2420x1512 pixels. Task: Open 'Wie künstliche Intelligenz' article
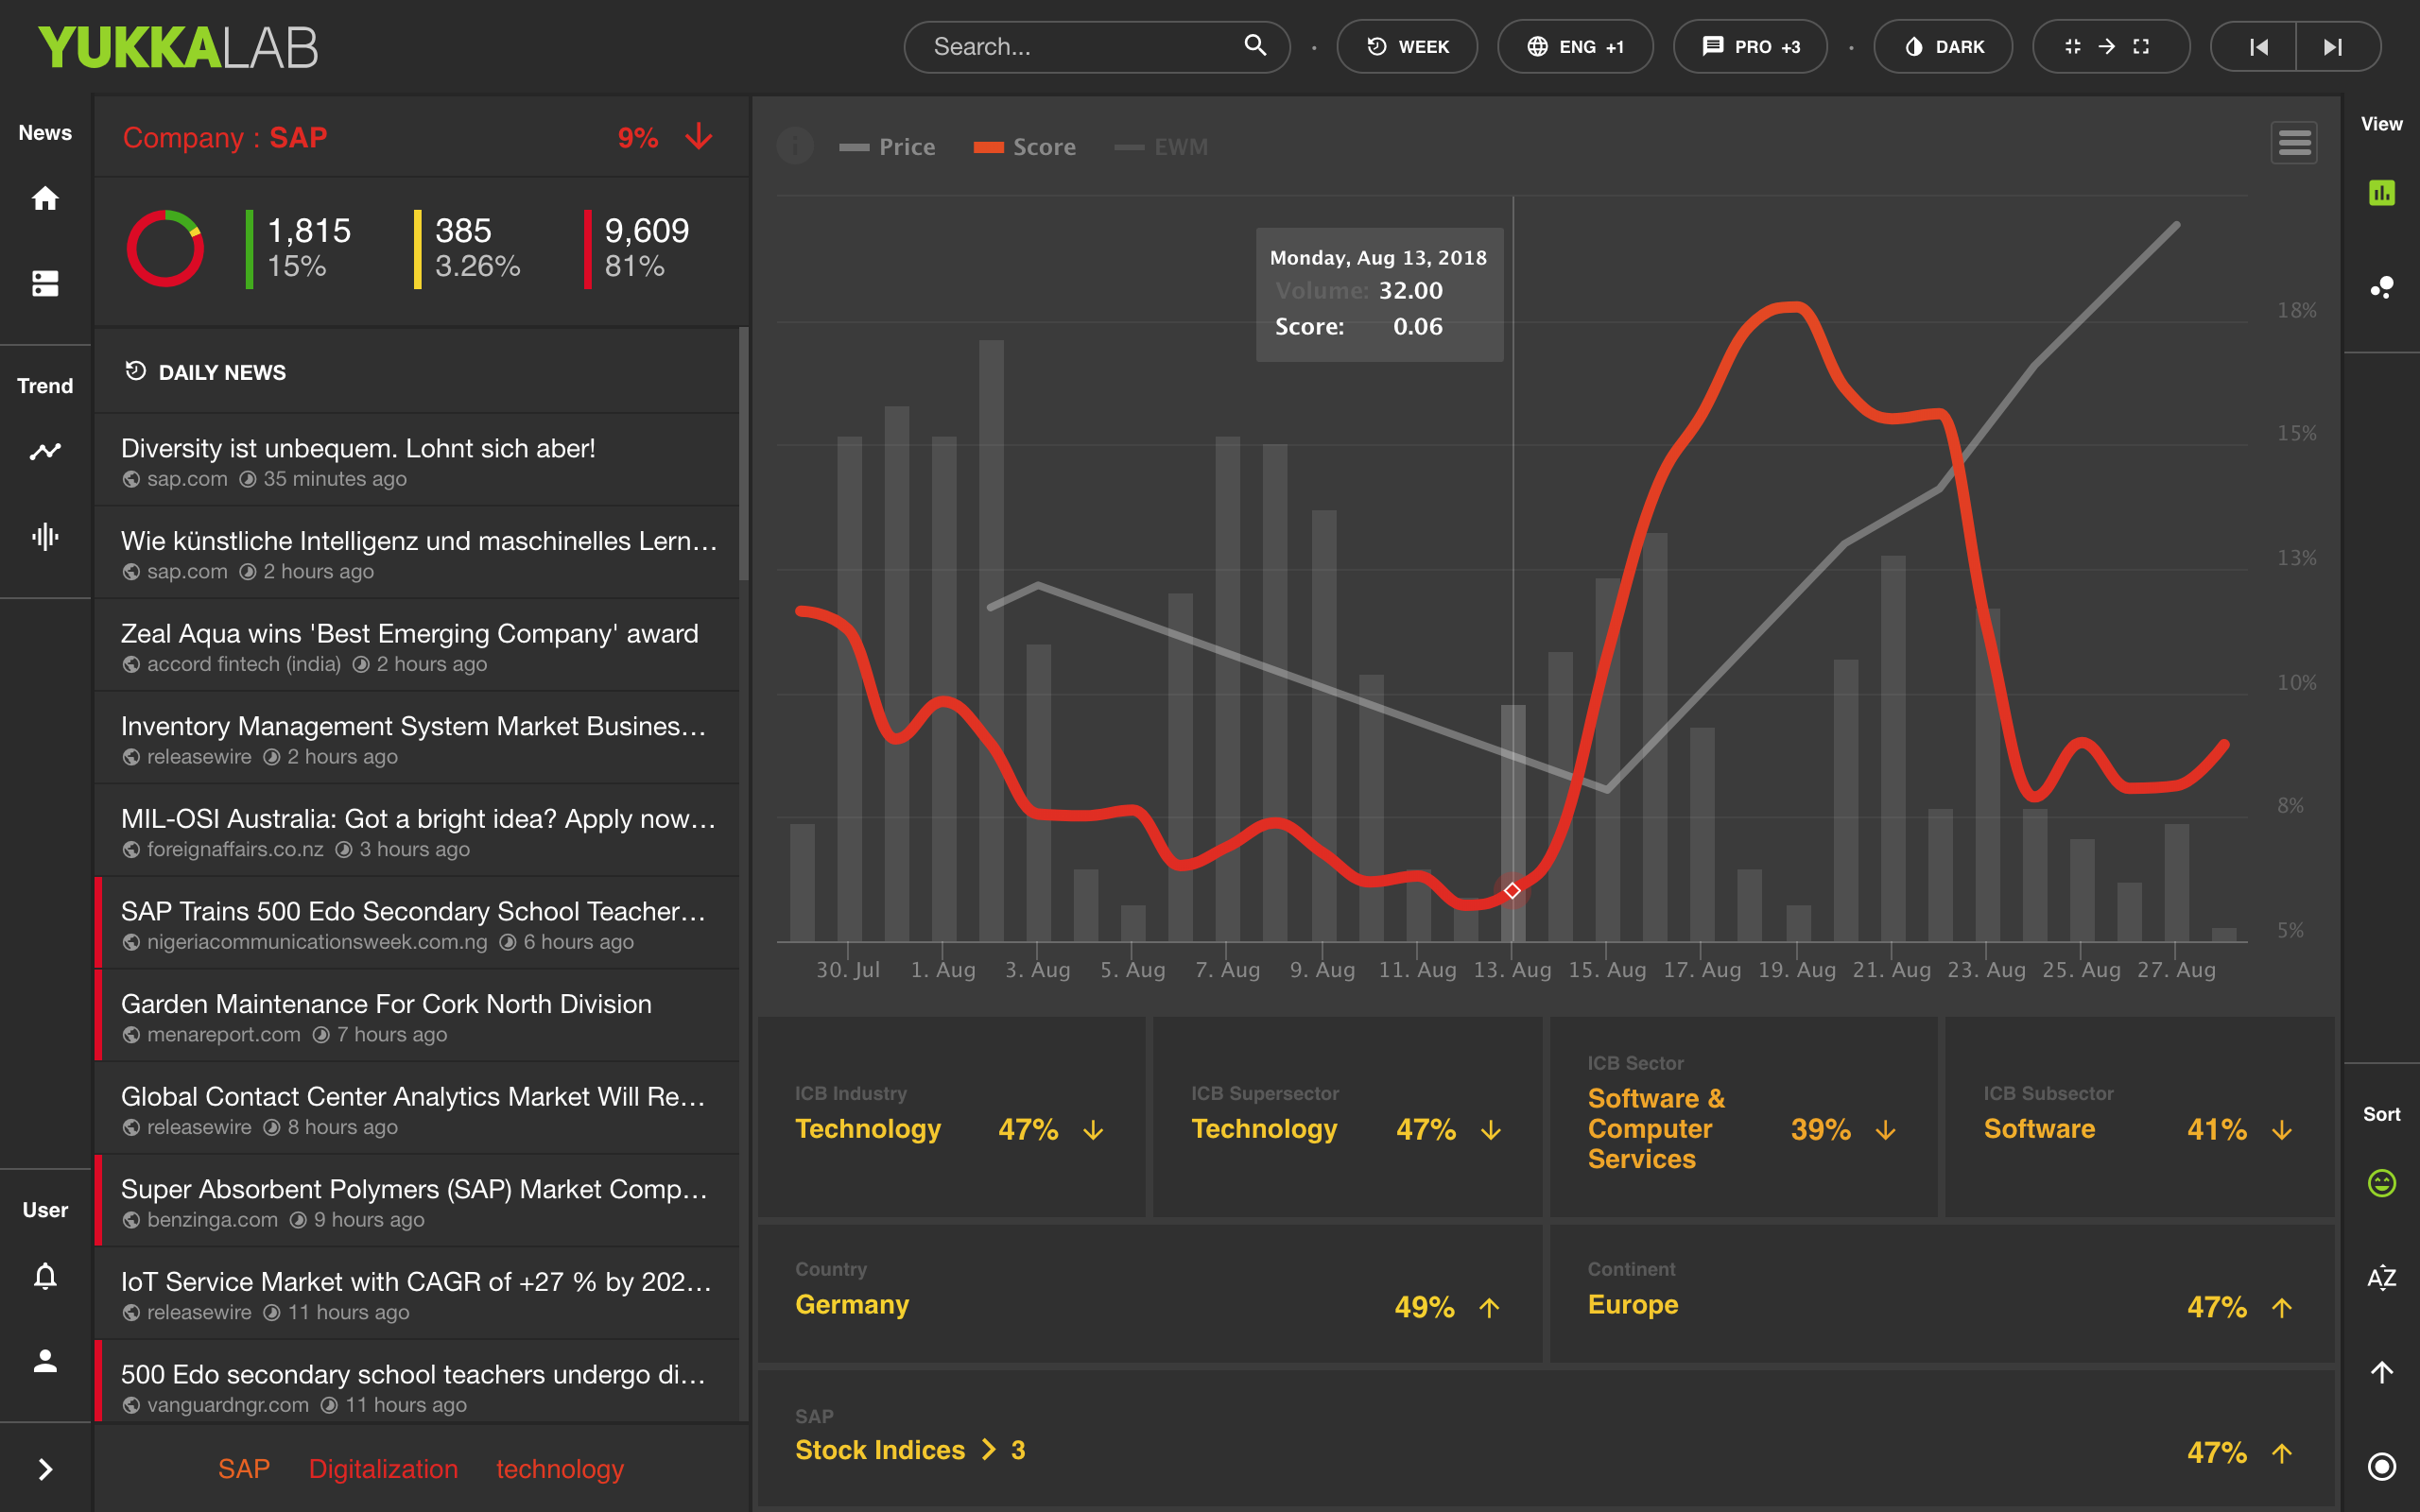point(417,553)
